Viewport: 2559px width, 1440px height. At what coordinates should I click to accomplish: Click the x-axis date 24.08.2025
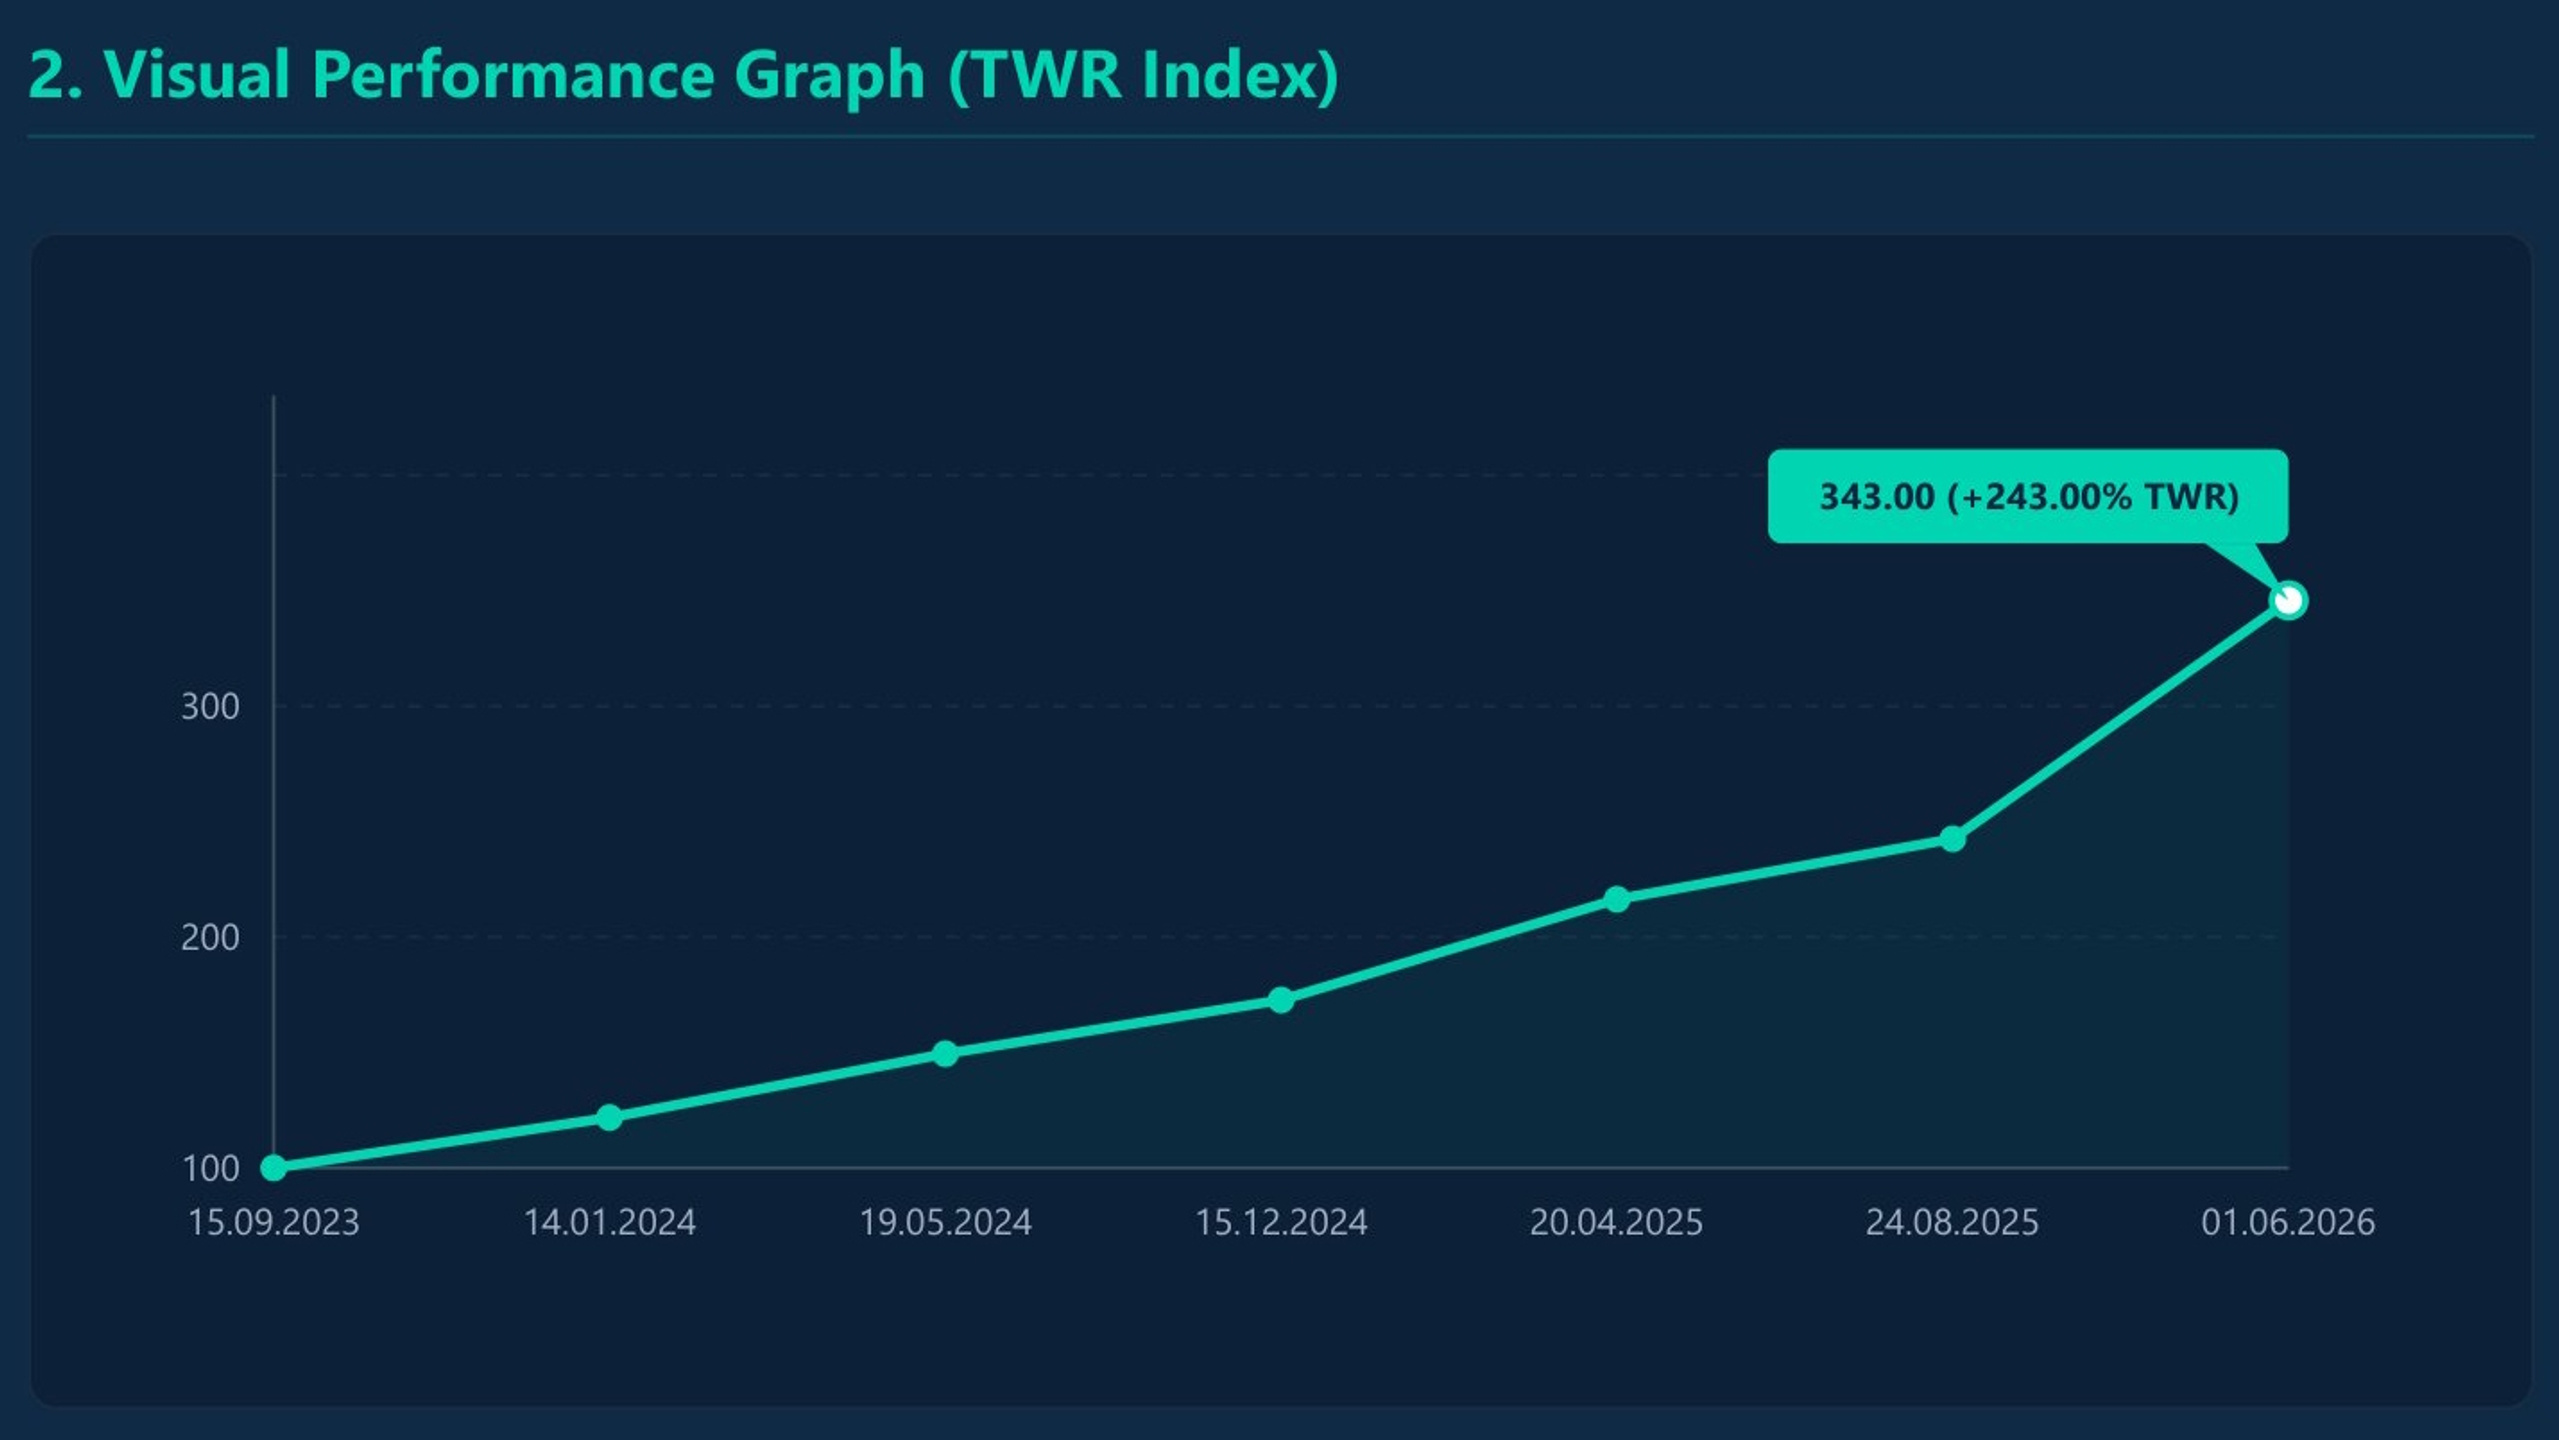click(x=1952, y=1222)
